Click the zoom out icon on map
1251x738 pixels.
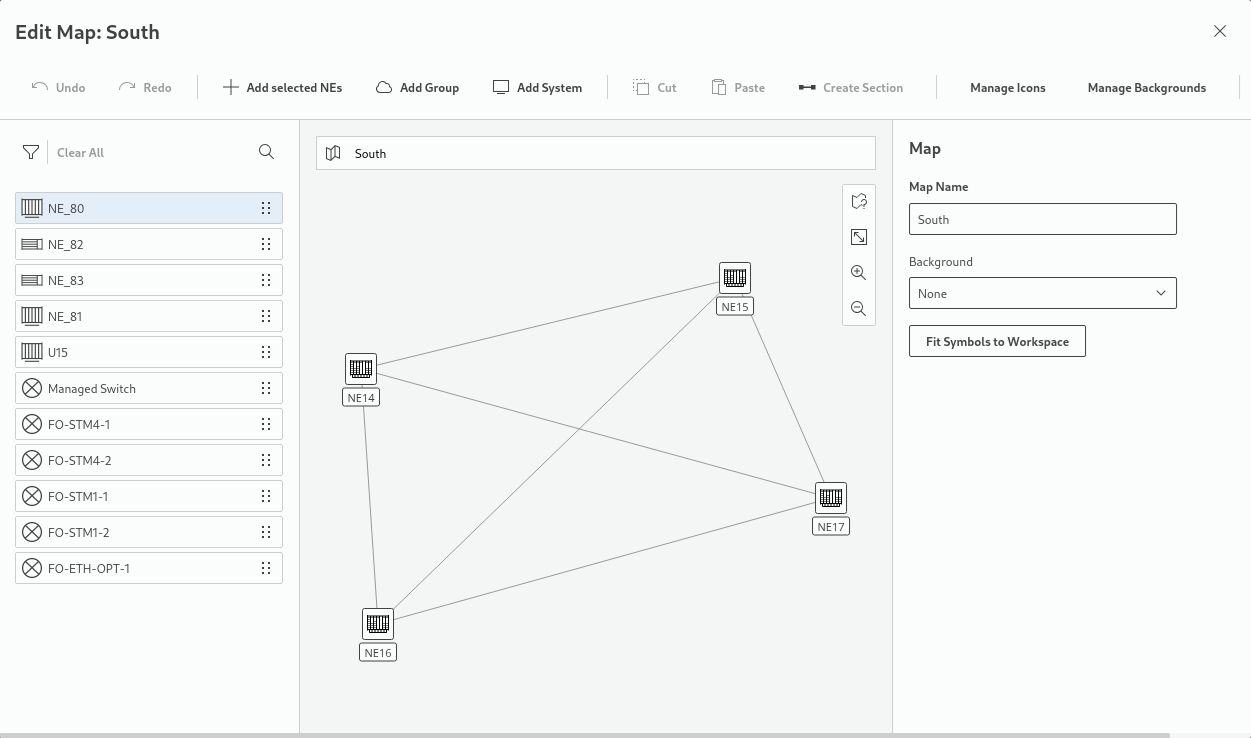(858, 309)
